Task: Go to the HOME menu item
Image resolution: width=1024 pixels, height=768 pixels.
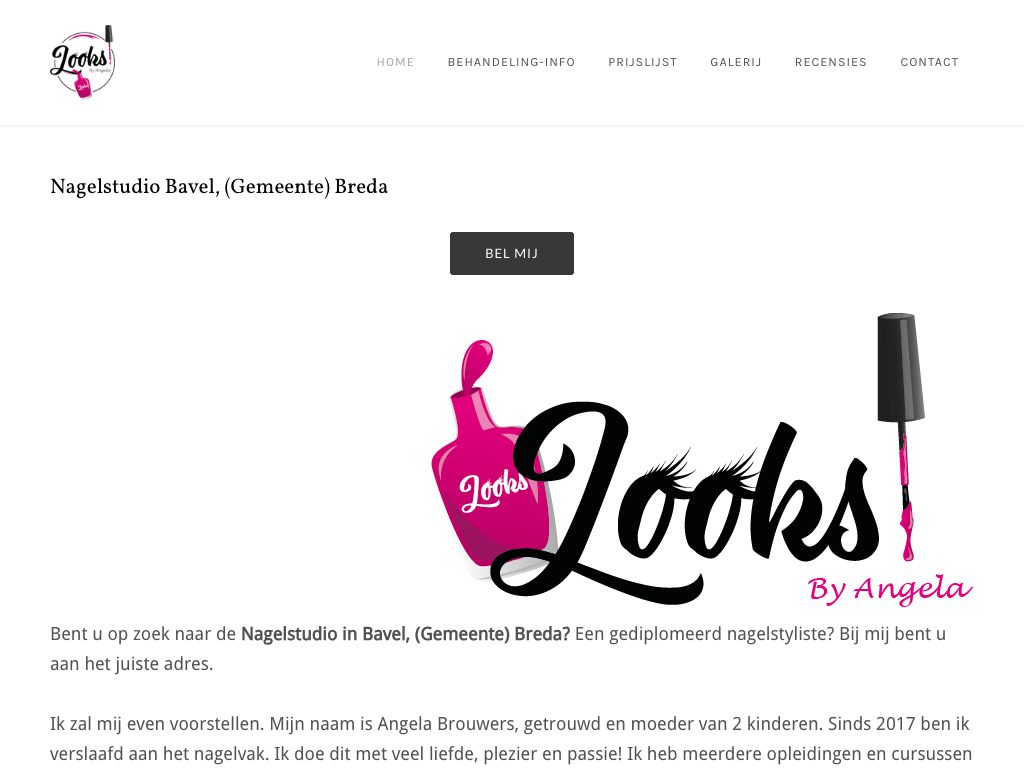Action: coord(395,62)
